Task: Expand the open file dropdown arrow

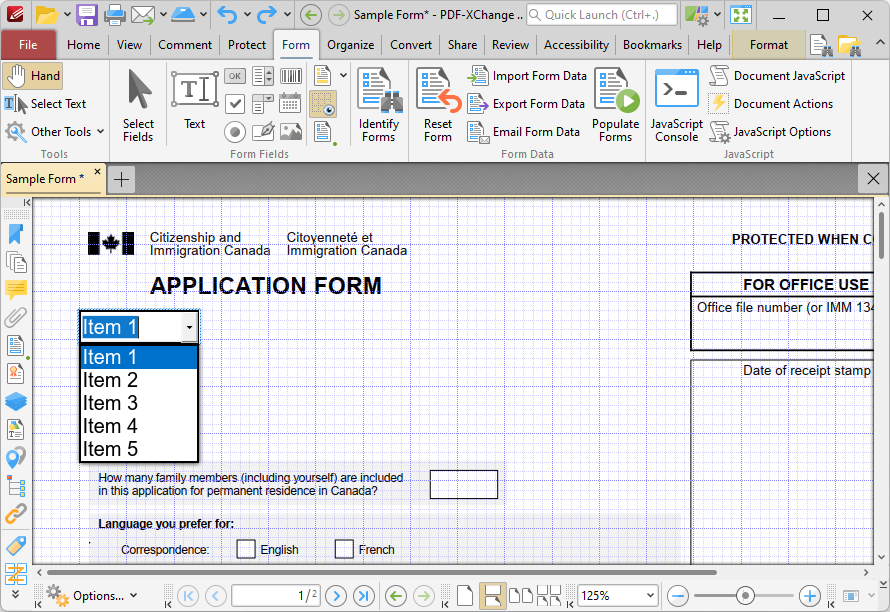Action: 67,15
